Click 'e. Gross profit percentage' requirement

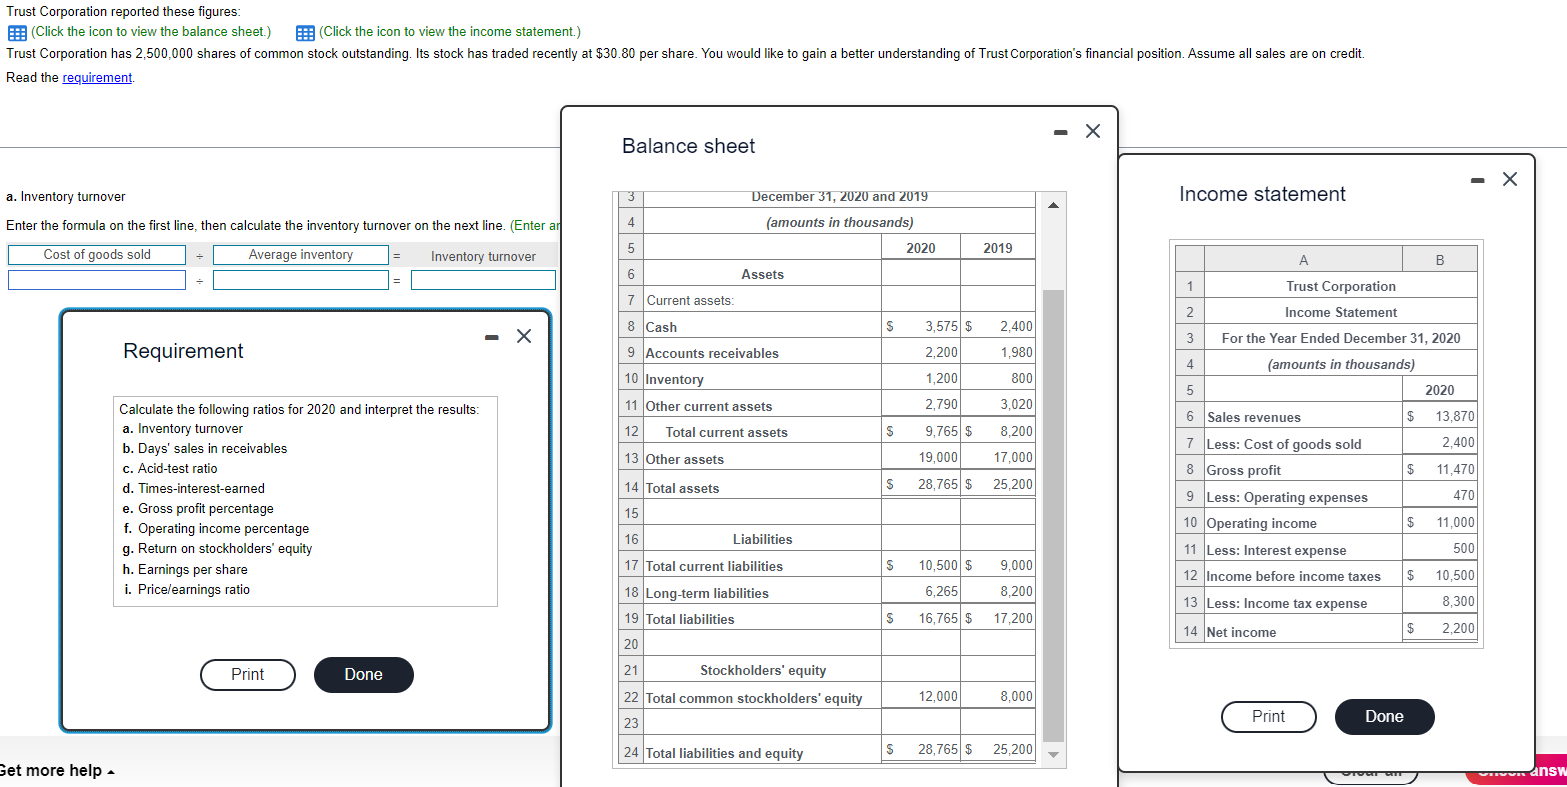(196, 509)
